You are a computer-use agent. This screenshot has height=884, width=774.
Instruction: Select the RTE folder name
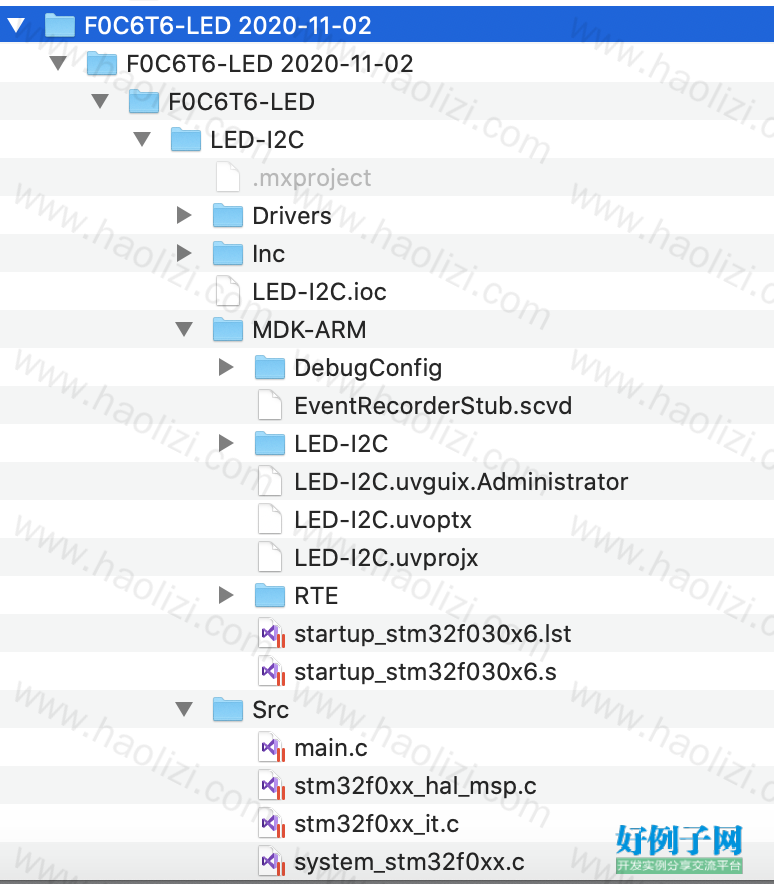point(316,596)
